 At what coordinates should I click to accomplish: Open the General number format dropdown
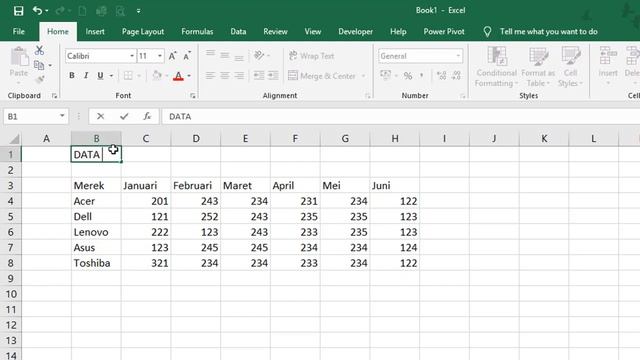tap(458, 56)
